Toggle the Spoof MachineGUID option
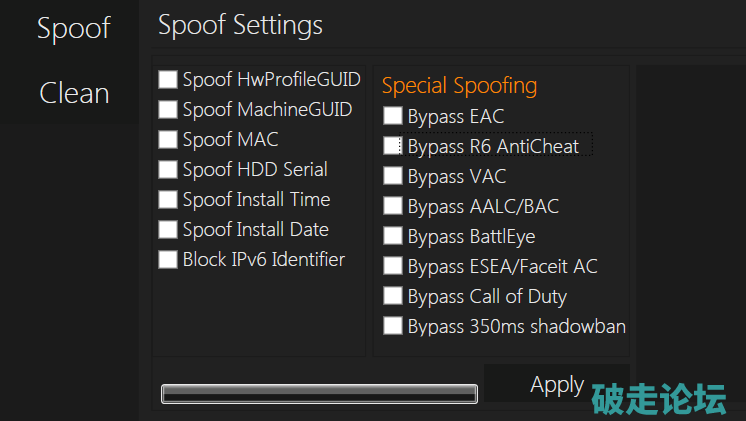The height and width of the screenshot is (421, 746). click(168, 110)
